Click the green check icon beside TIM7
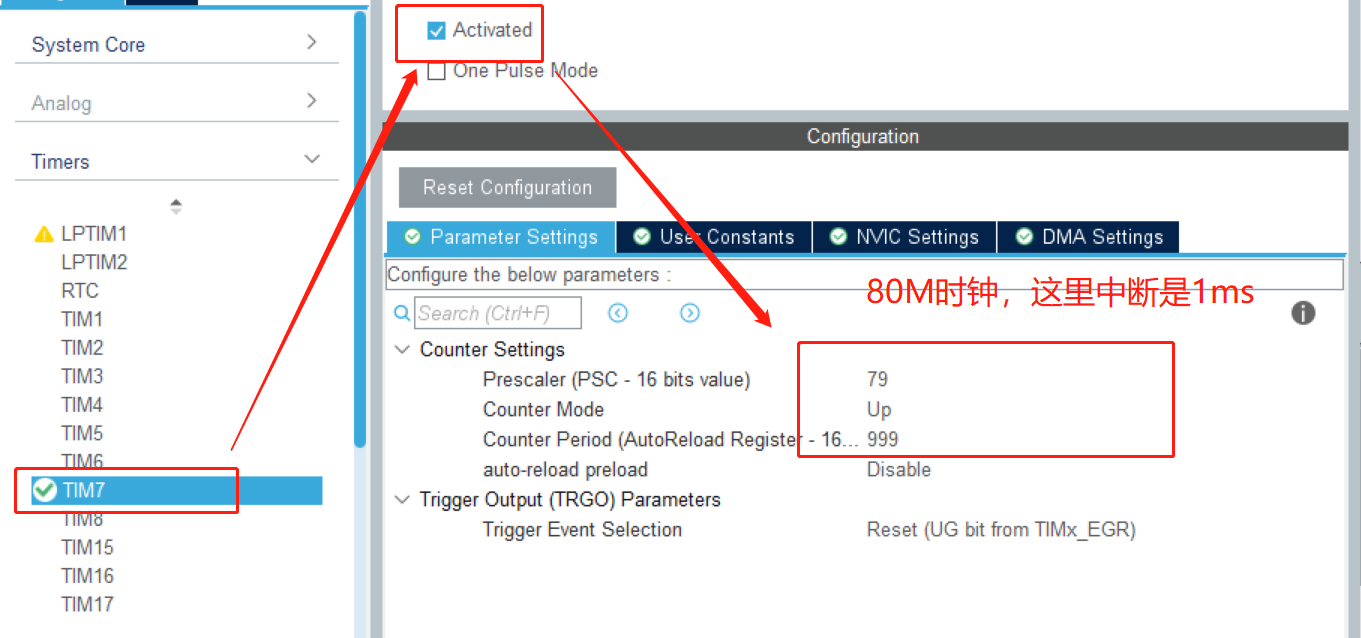1361x638 pixels. pos(44,490)
